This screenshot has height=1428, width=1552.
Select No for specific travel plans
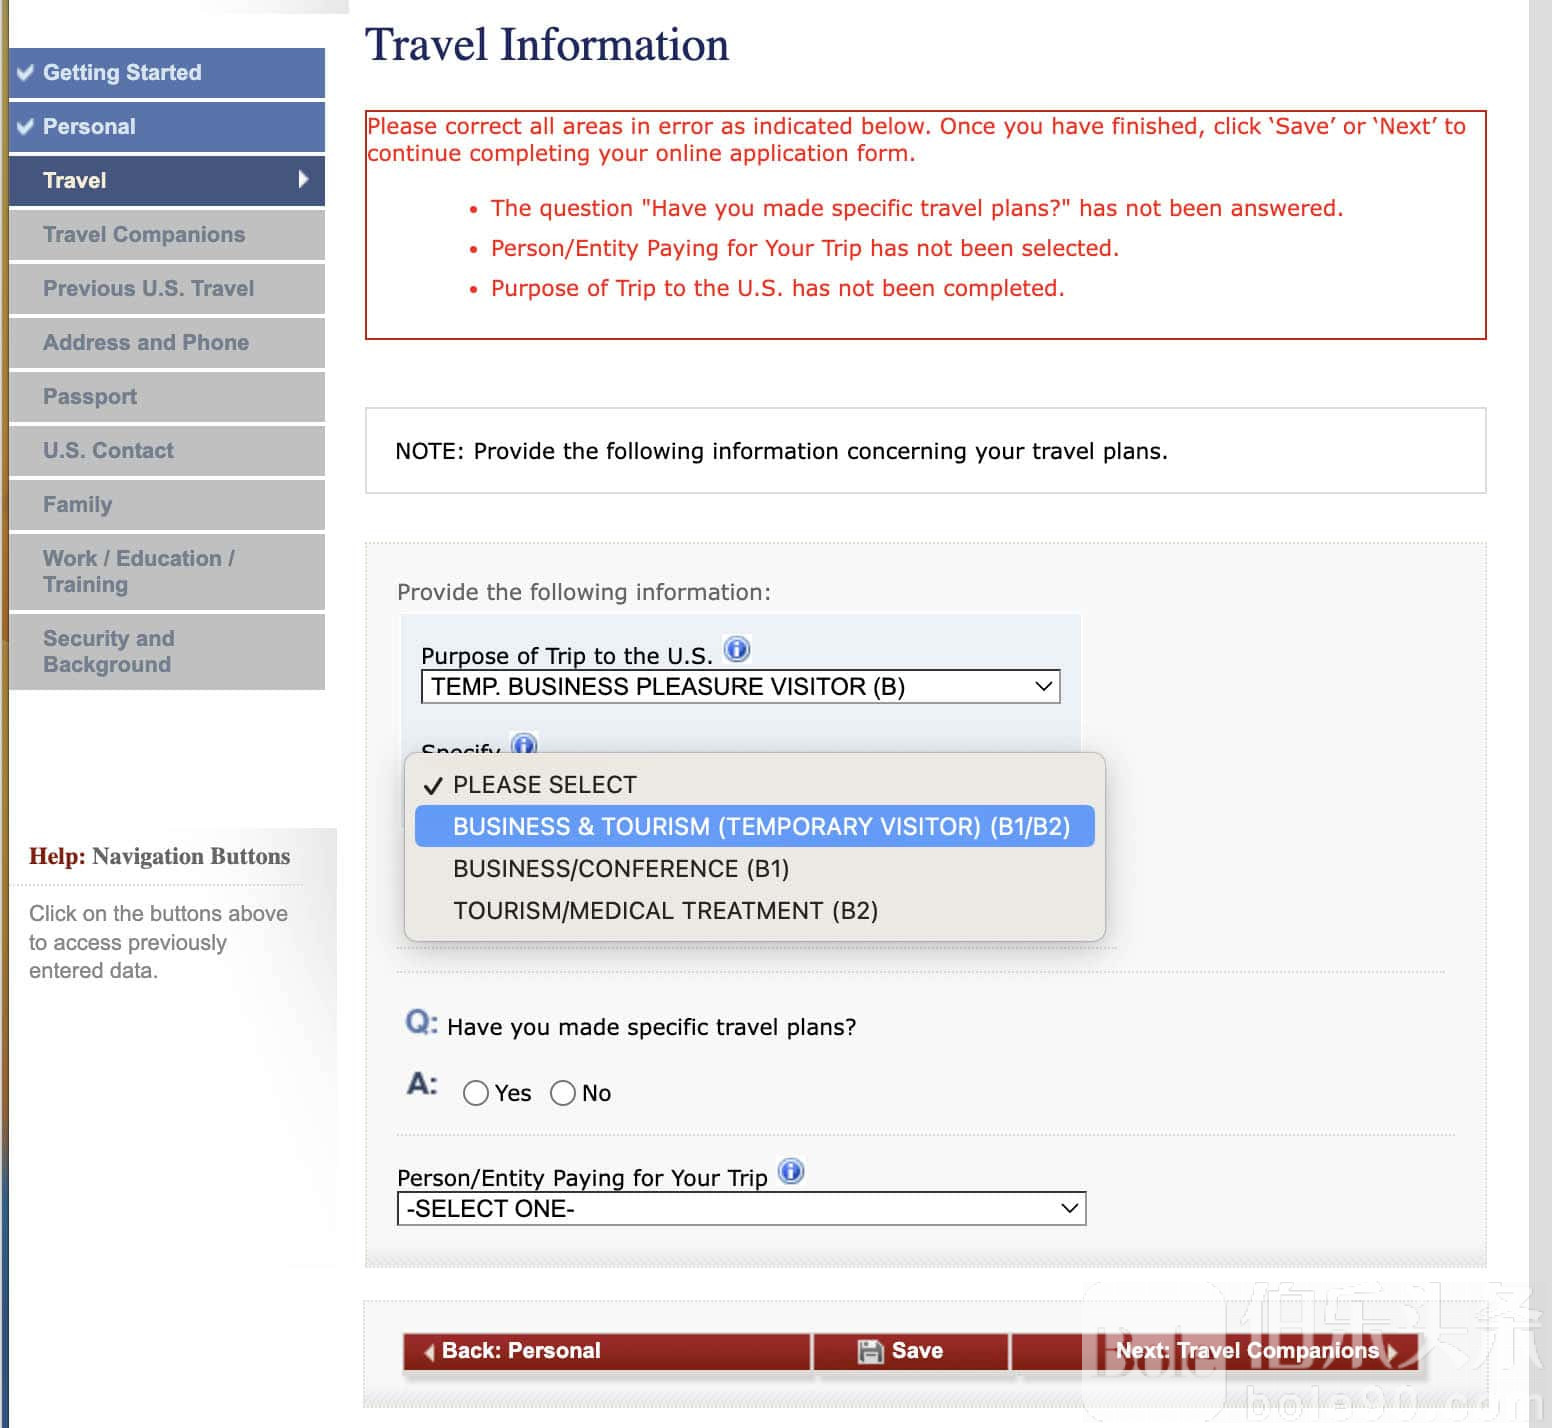click(x=563, y=1093)
